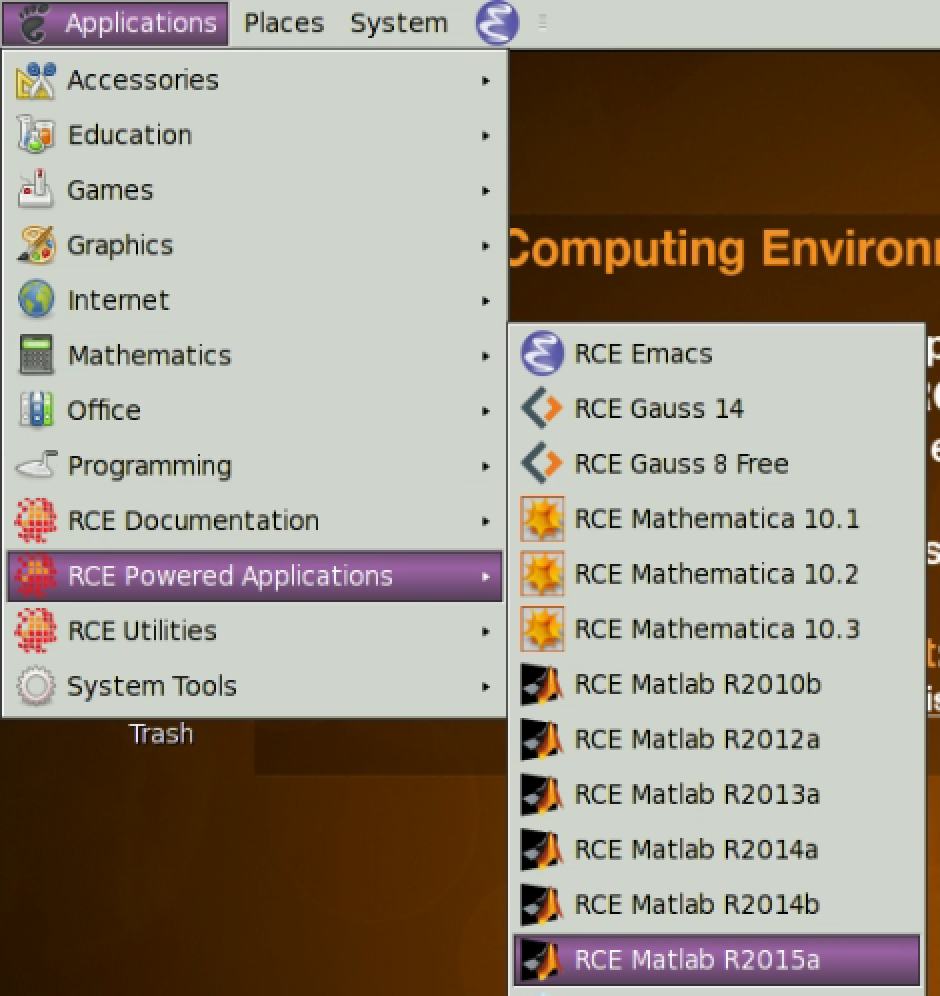Expand the Games submenu arrow
The height and width of the screenshot is (996, 940).
(486, 191)
